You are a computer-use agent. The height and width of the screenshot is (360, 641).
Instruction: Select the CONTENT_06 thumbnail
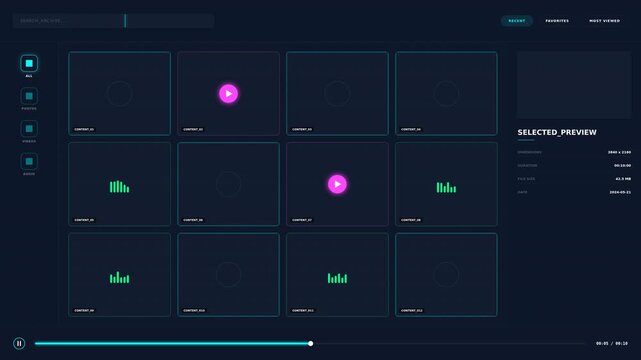tap(229, 184)
